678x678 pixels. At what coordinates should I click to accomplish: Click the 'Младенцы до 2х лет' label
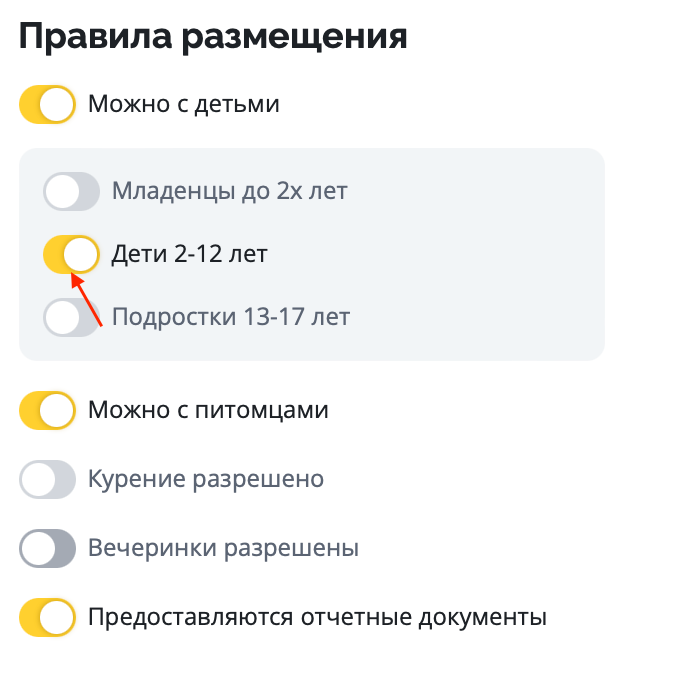[229, 191]
